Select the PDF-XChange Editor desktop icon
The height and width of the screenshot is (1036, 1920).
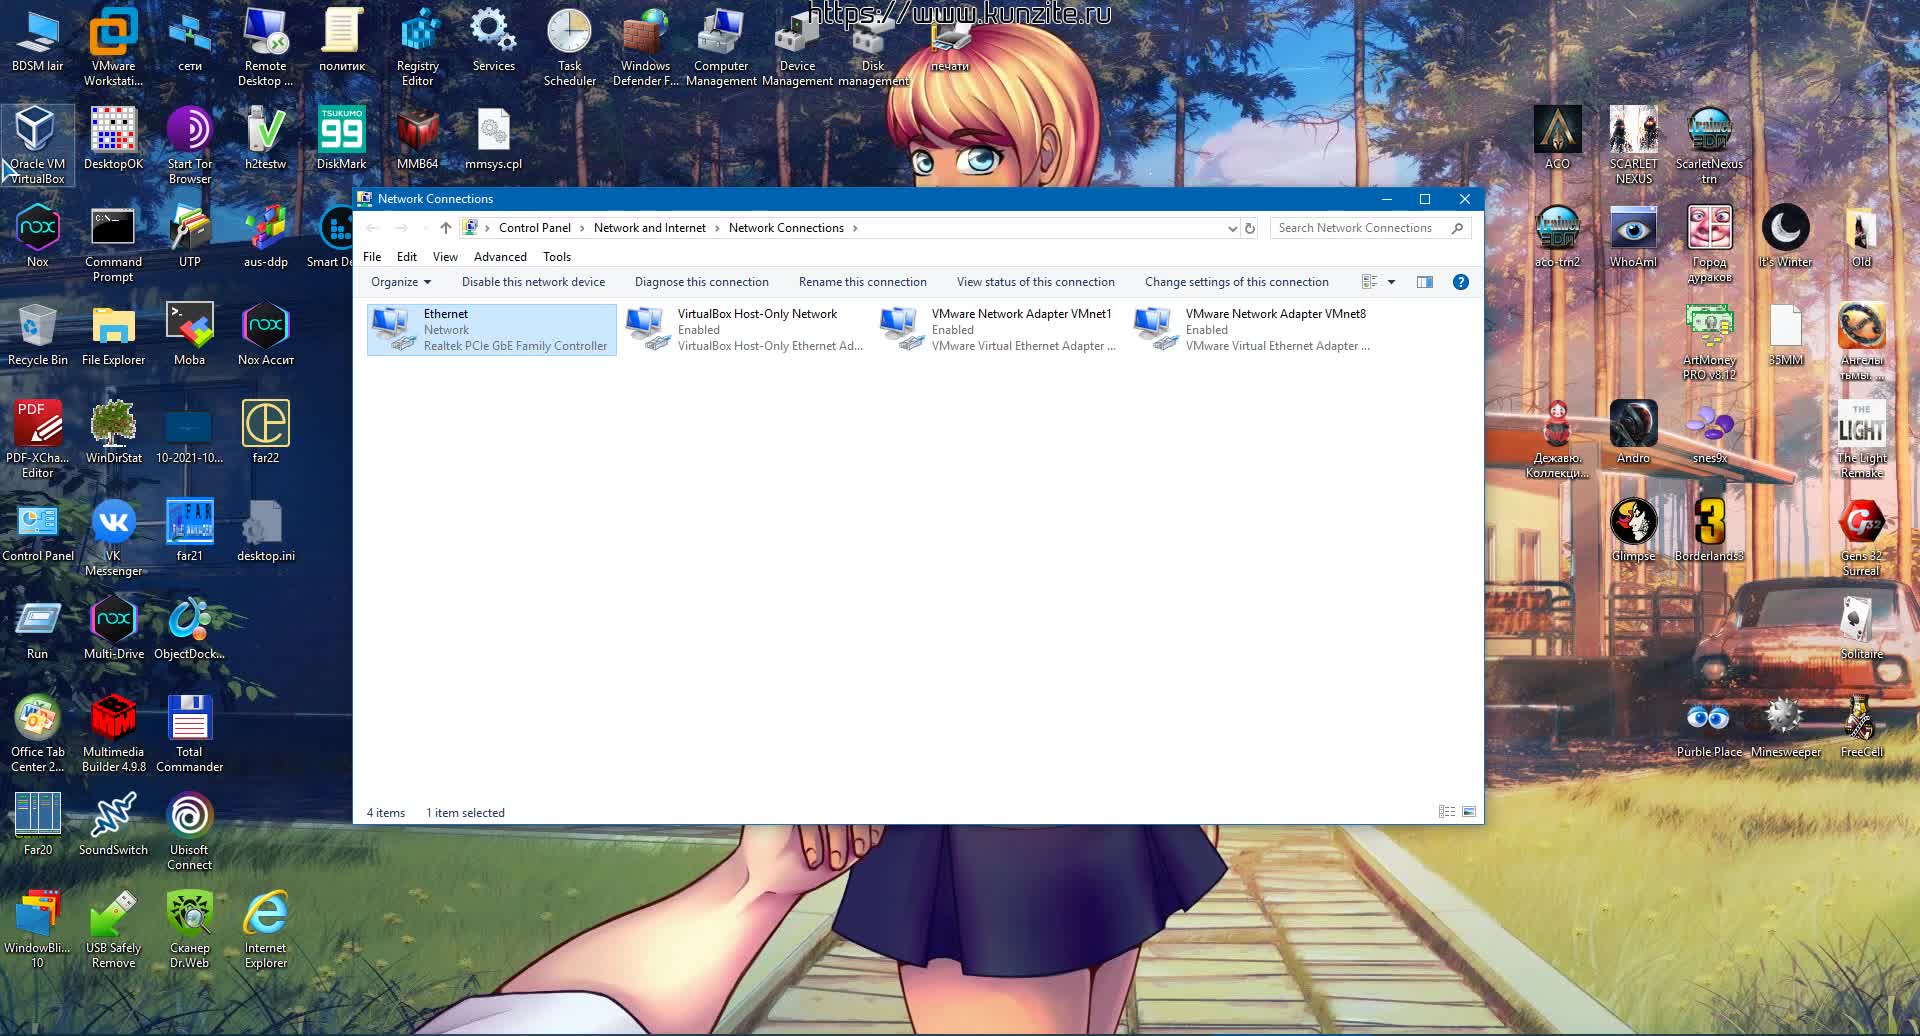pos(37,439)
